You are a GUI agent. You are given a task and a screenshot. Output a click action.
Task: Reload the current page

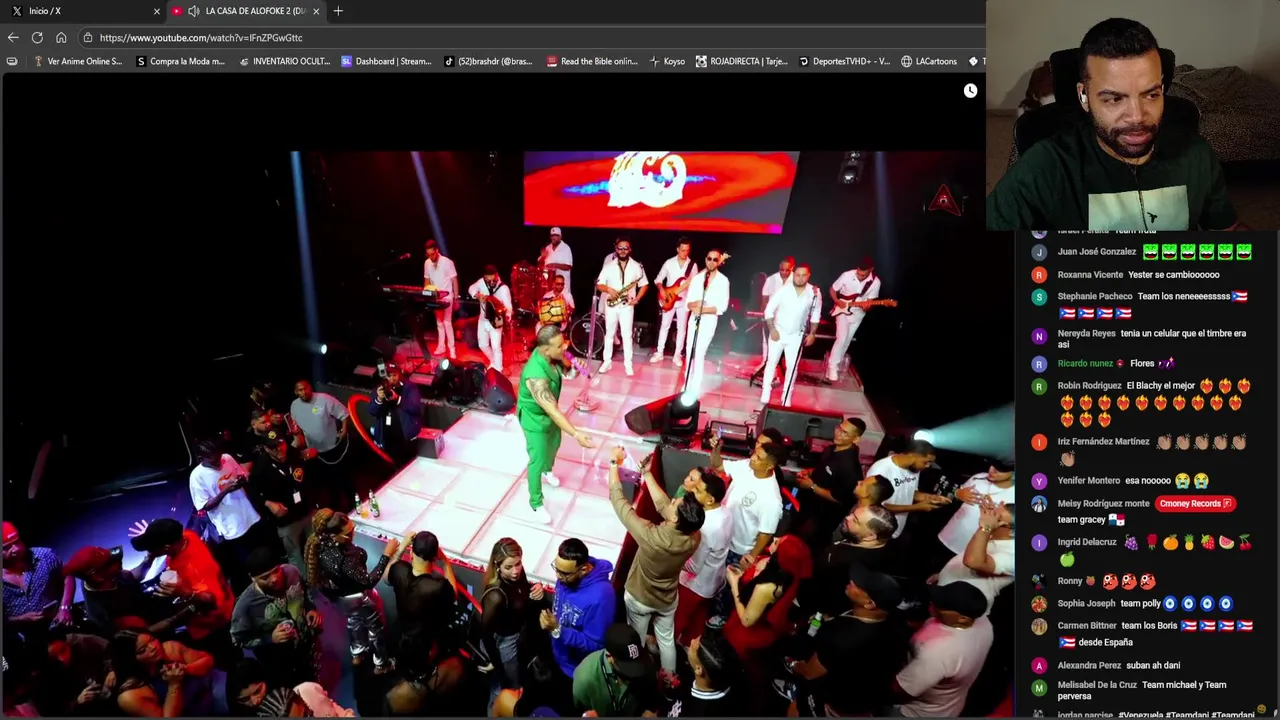tap(37, 37)
